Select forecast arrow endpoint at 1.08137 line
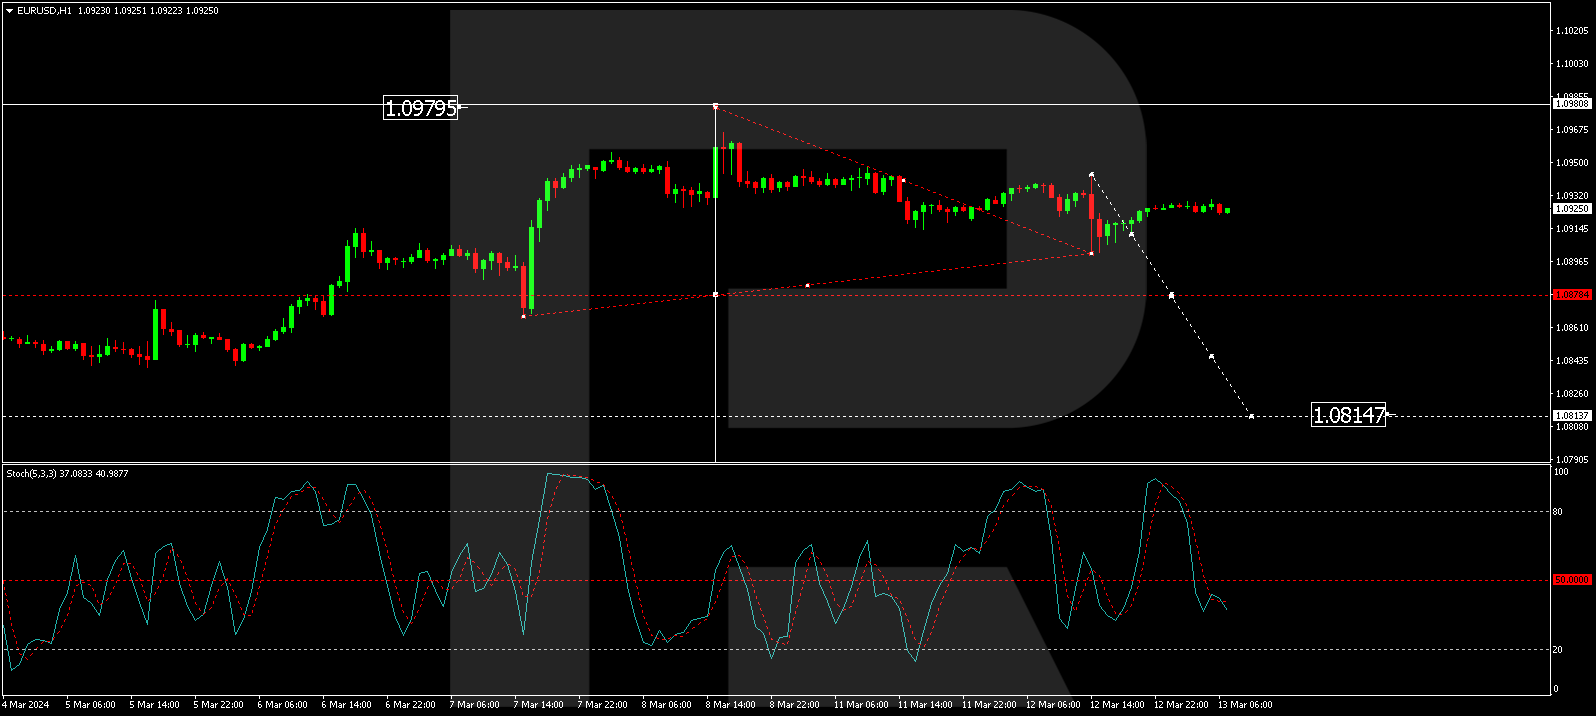 (1251, 416)
